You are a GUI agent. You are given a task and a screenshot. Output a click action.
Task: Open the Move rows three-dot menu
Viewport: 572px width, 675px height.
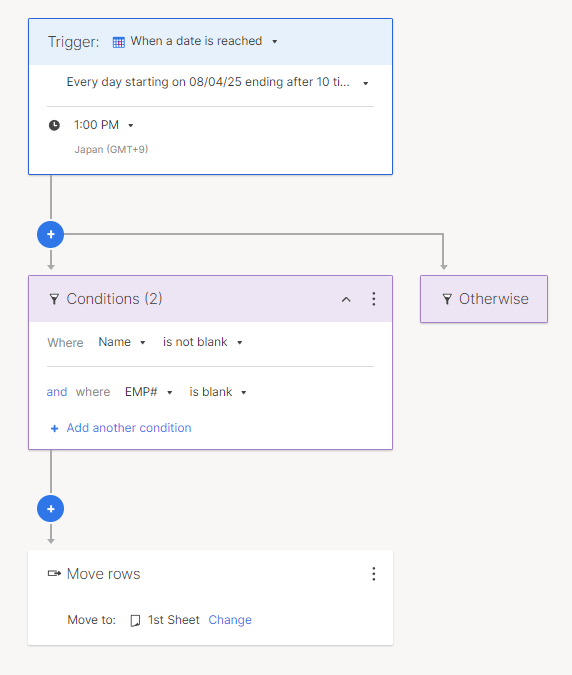click(374, 574)
